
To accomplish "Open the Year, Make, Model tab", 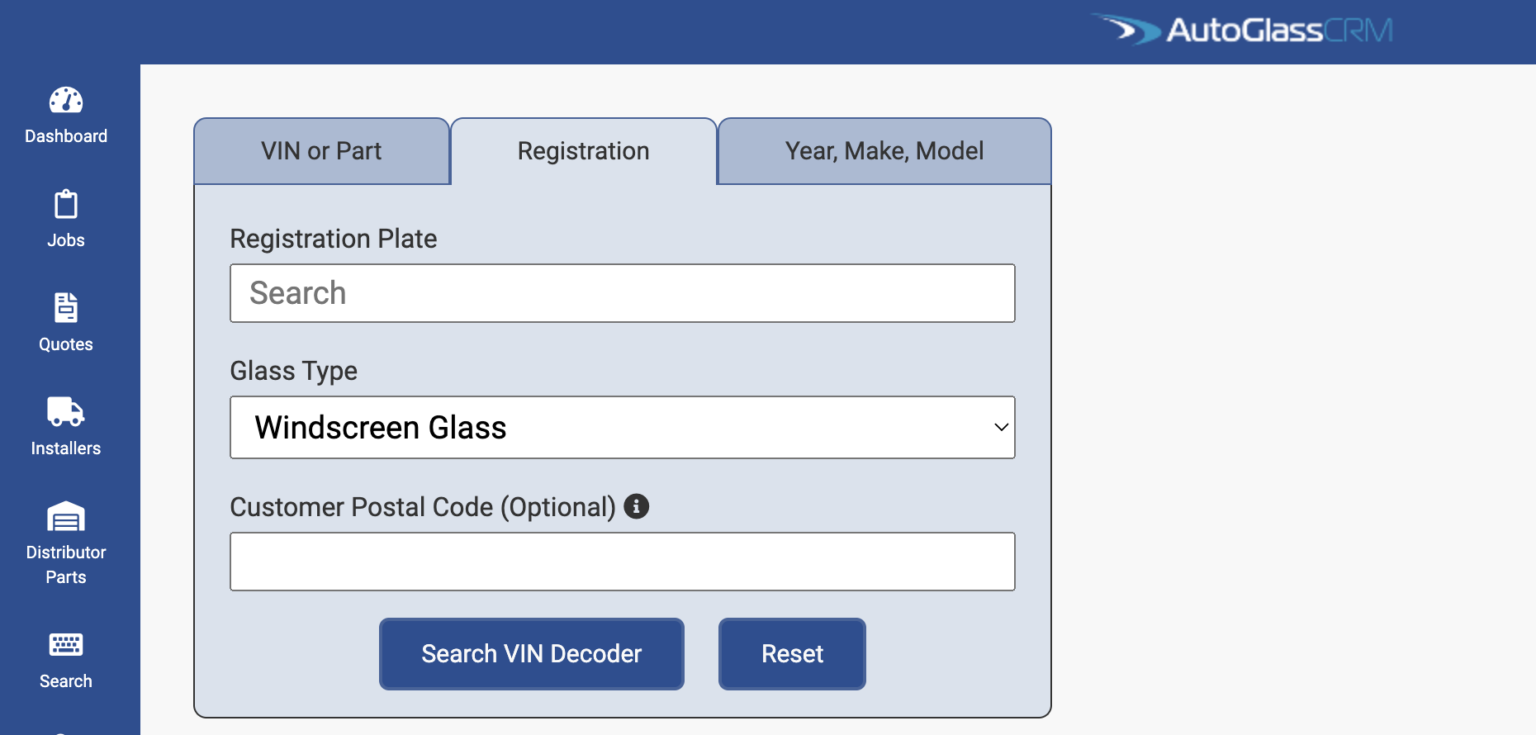I will coord(883,151).
